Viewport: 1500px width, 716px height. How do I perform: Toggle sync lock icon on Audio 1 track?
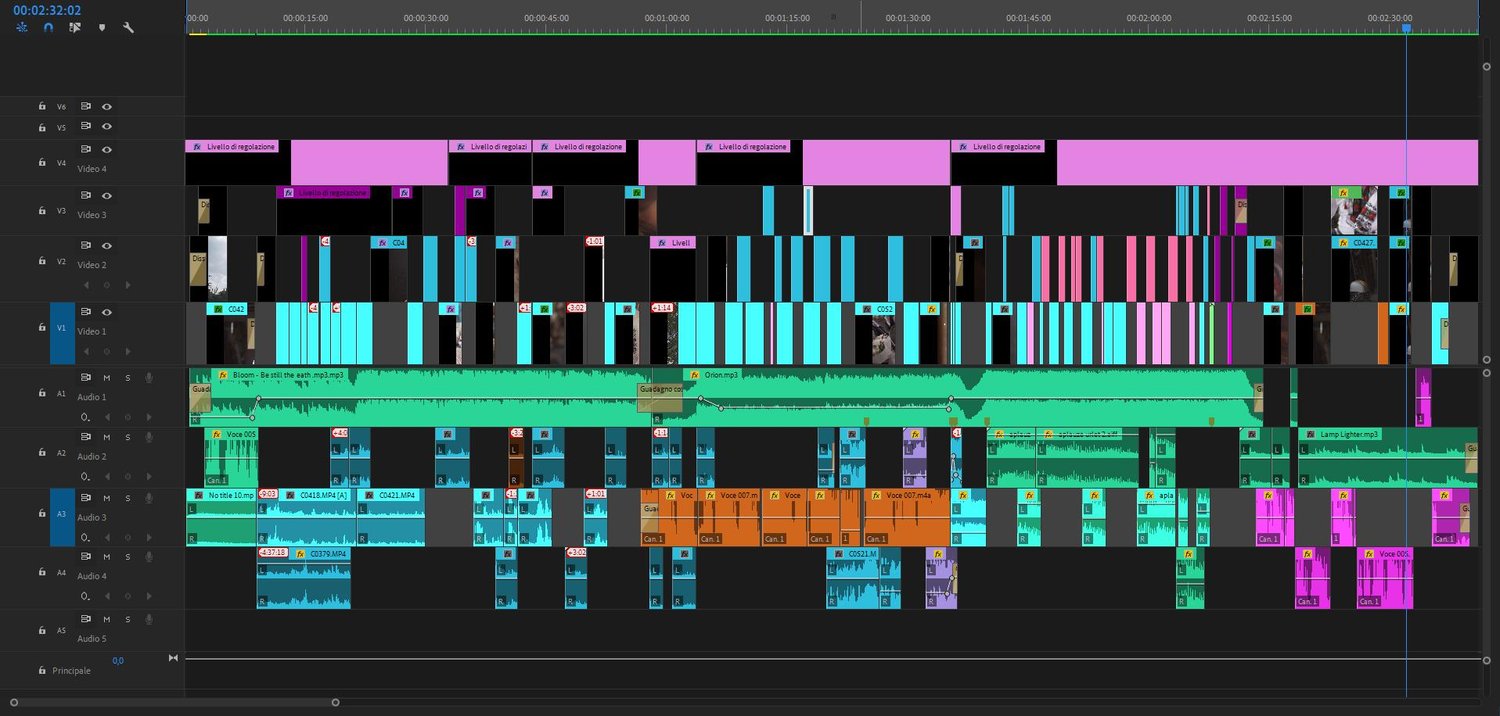[86, 377]
